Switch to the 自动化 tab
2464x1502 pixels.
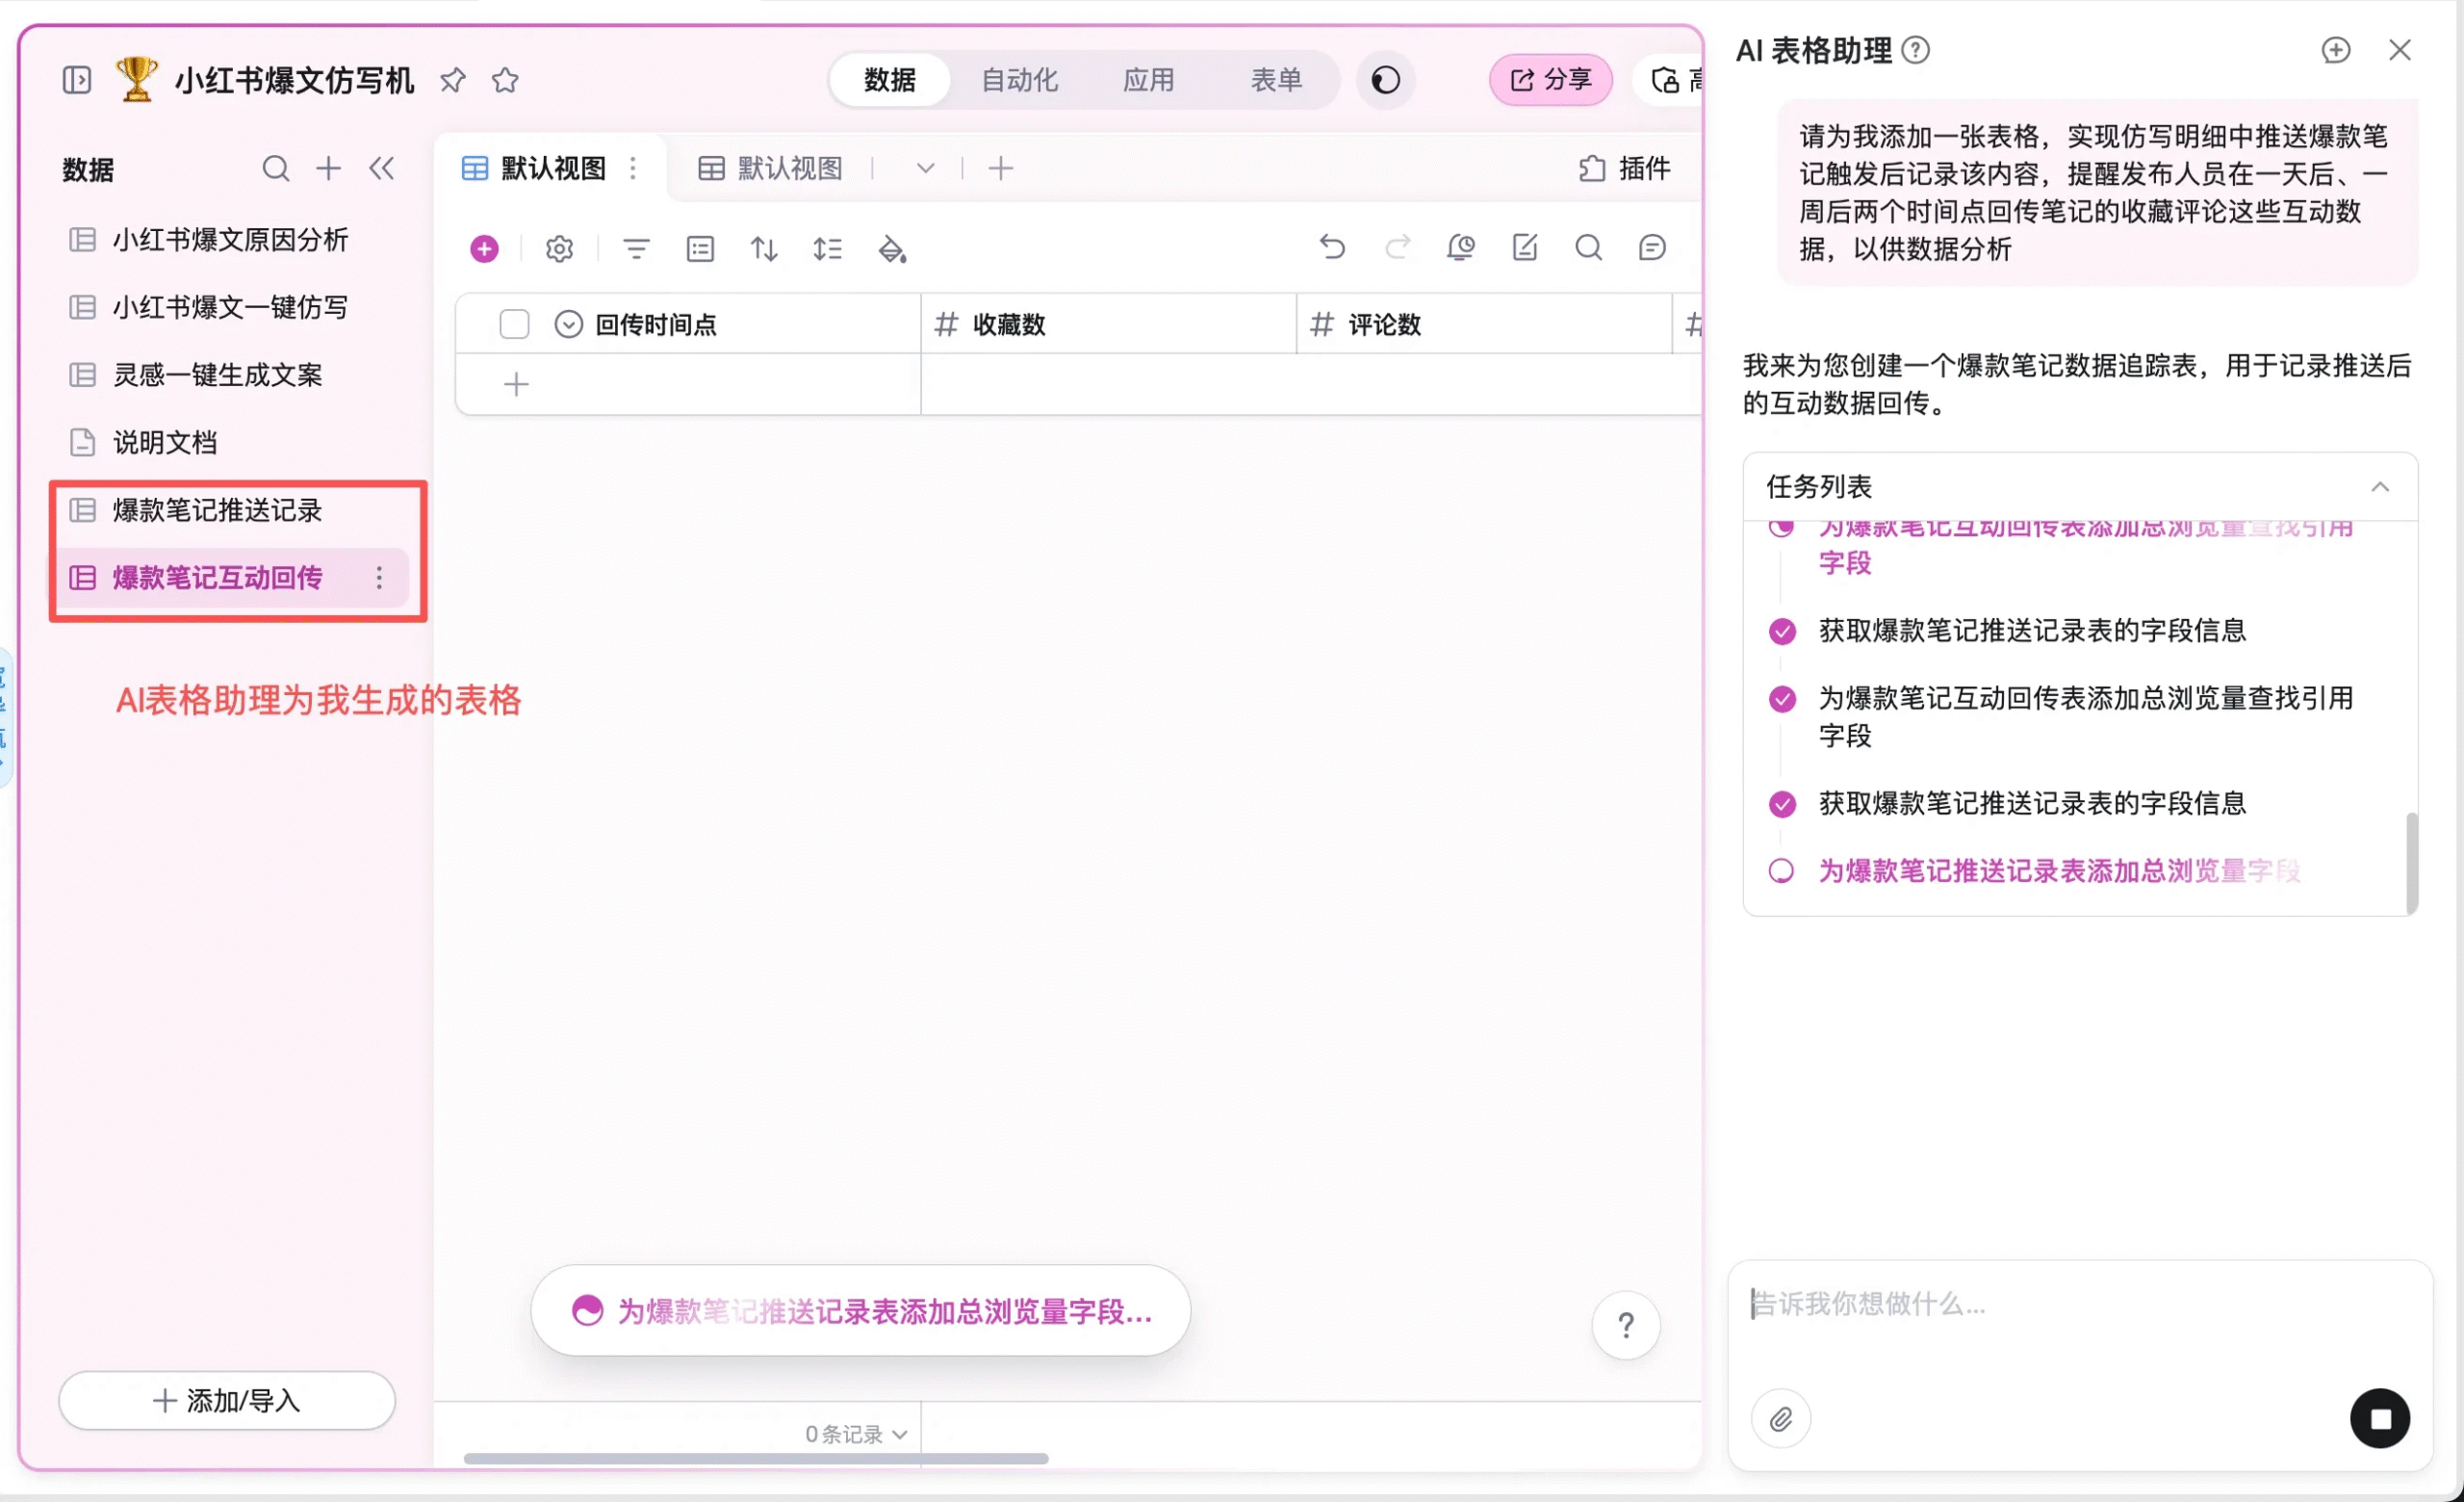tap(1019, 80)
